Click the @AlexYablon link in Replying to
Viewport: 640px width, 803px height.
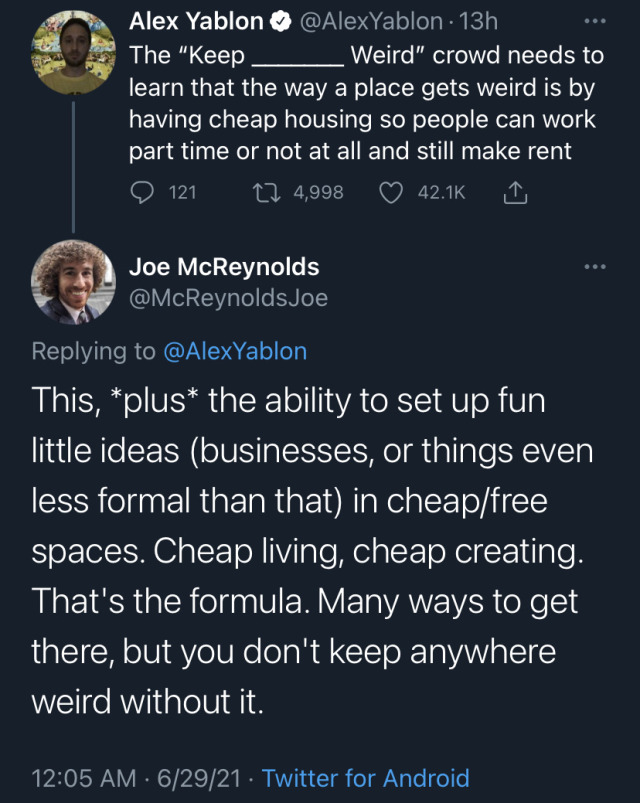(234, 351)
